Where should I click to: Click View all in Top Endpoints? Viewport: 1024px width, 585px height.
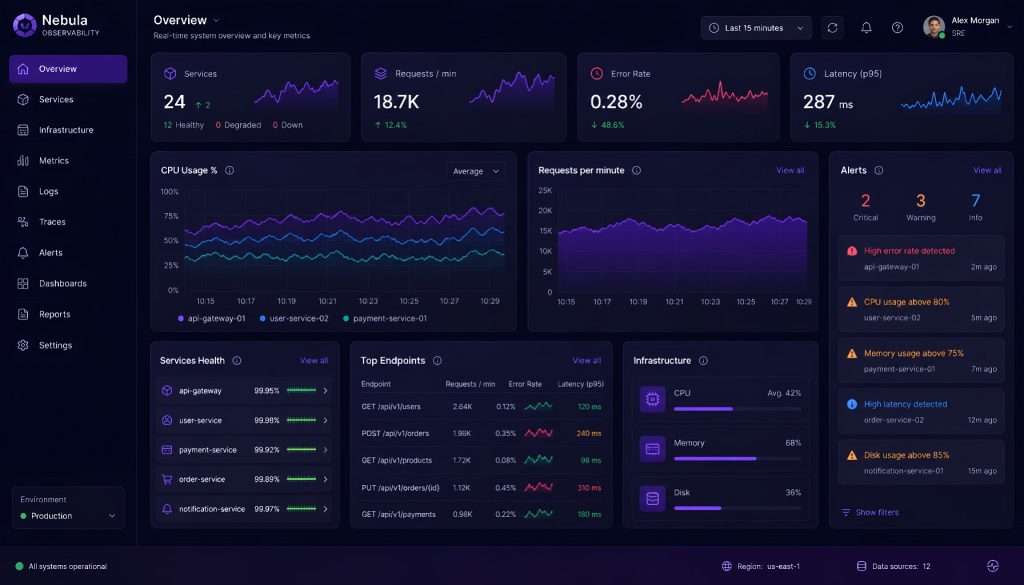click(586, 360)
